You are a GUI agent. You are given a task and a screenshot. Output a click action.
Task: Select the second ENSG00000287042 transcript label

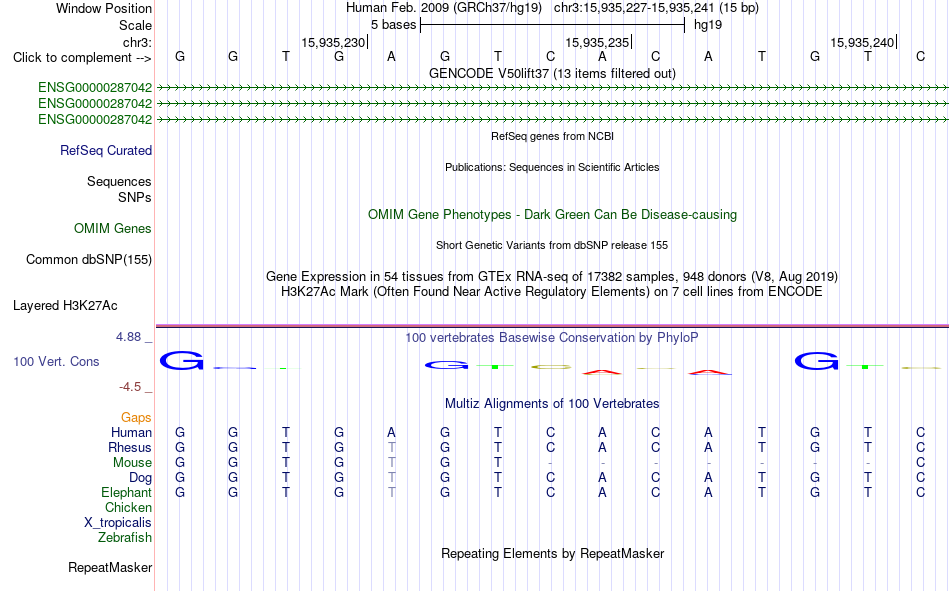pos(95,103)
